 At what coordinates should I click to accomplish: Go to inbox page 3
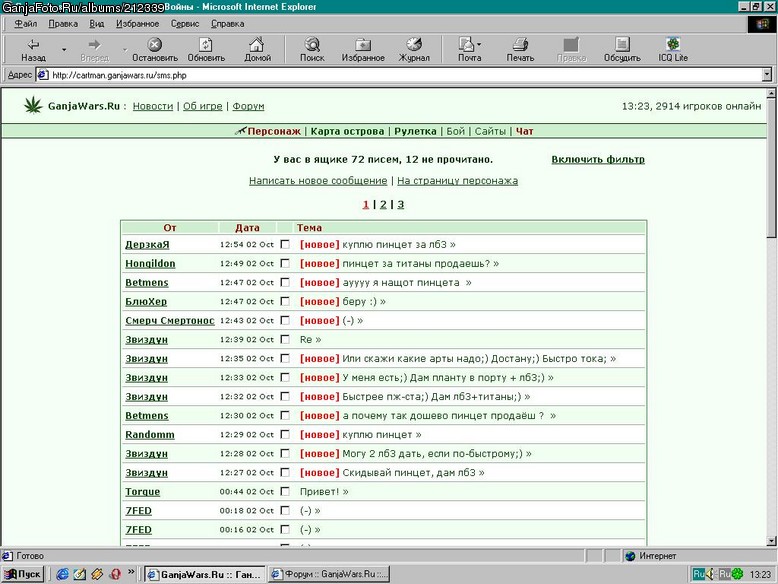click(x=400, y=204)
